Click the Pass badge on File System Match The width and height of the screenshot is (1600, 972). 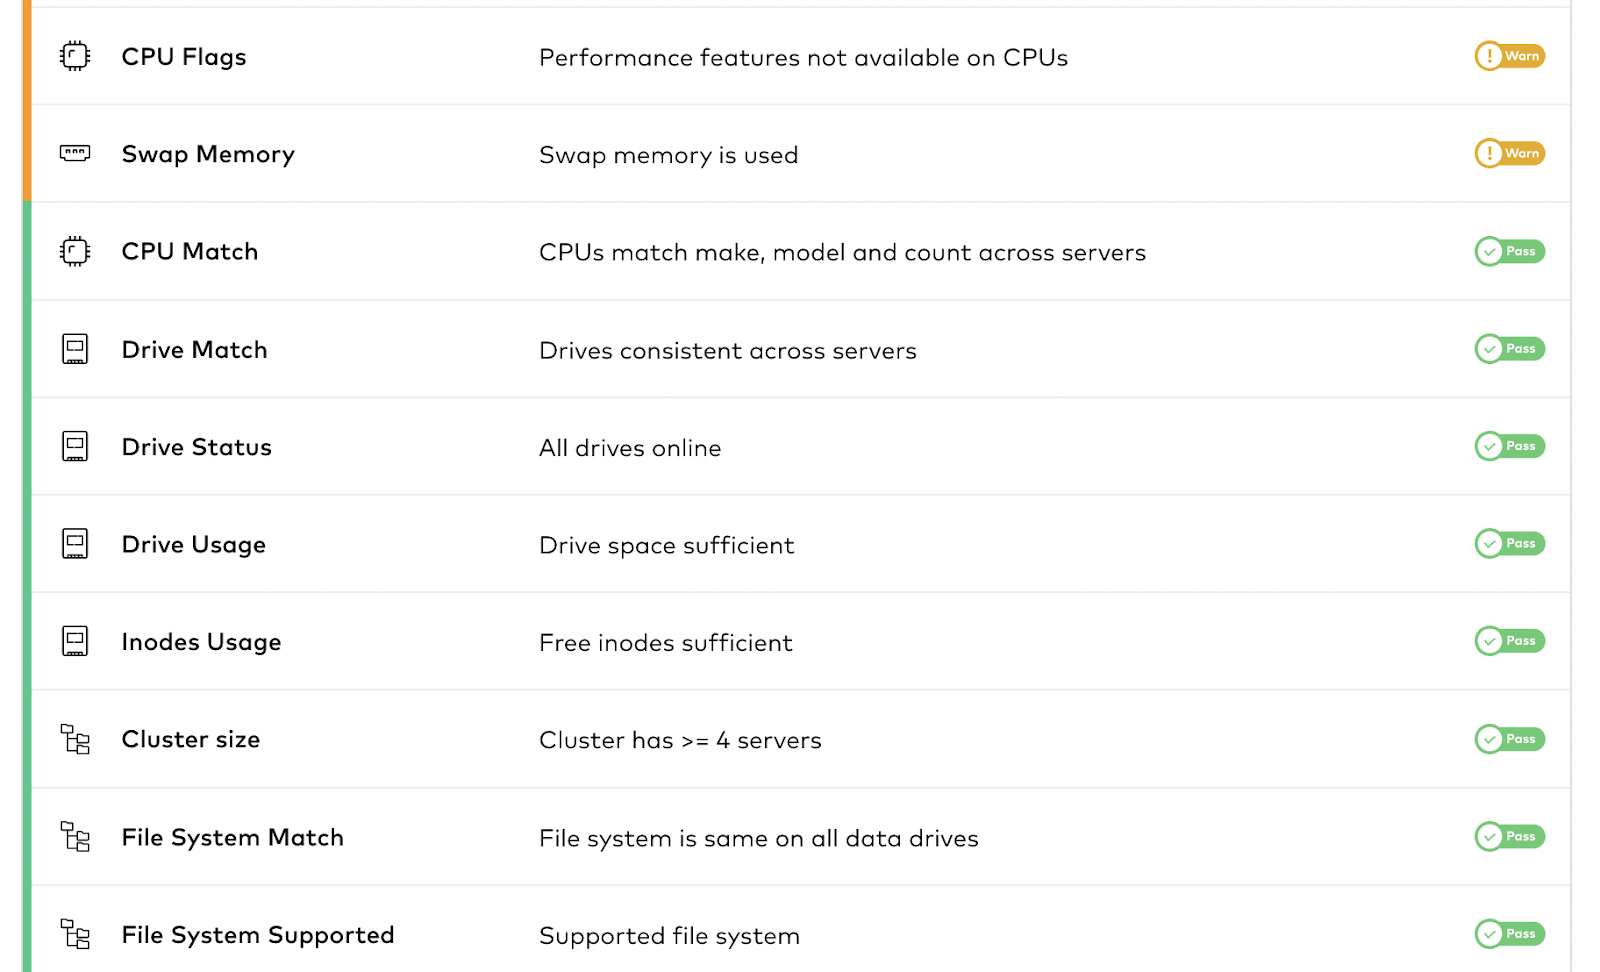1509,836
